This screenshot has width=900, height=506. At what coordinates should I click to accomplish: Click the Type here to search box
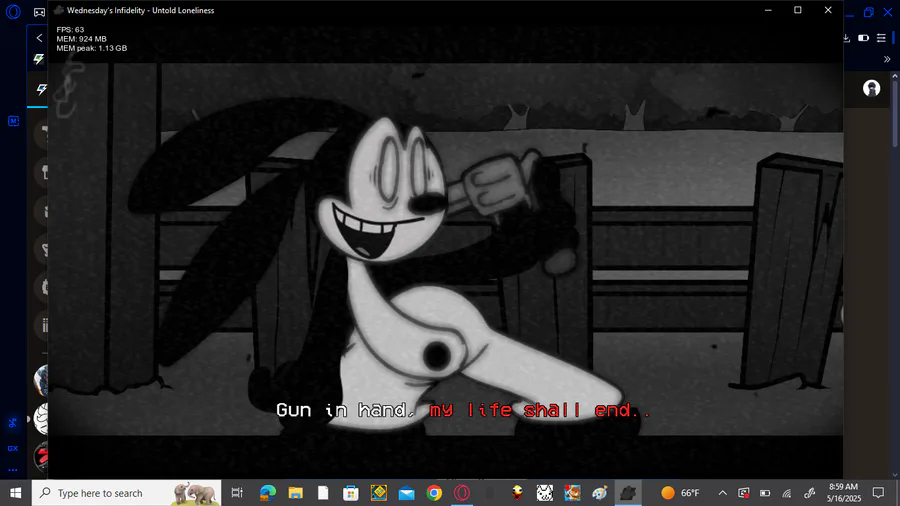click(126, 493)
